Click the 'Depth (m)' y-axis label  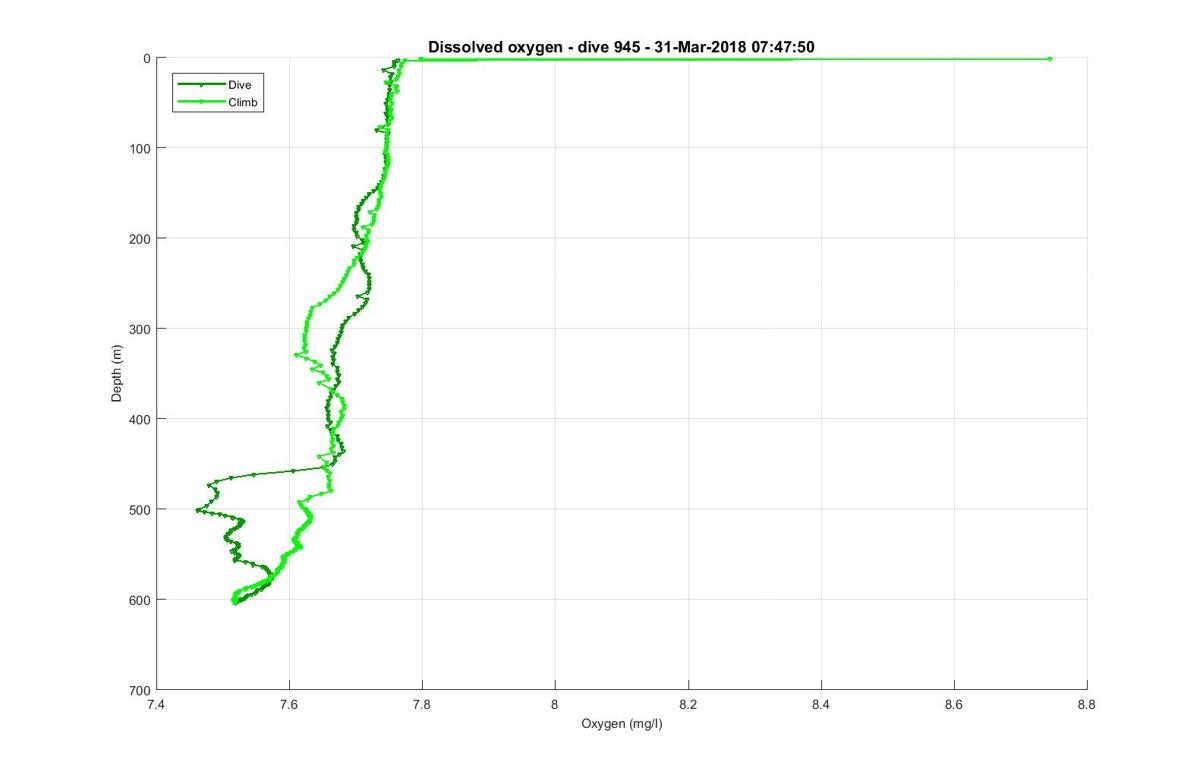point(116,374)
